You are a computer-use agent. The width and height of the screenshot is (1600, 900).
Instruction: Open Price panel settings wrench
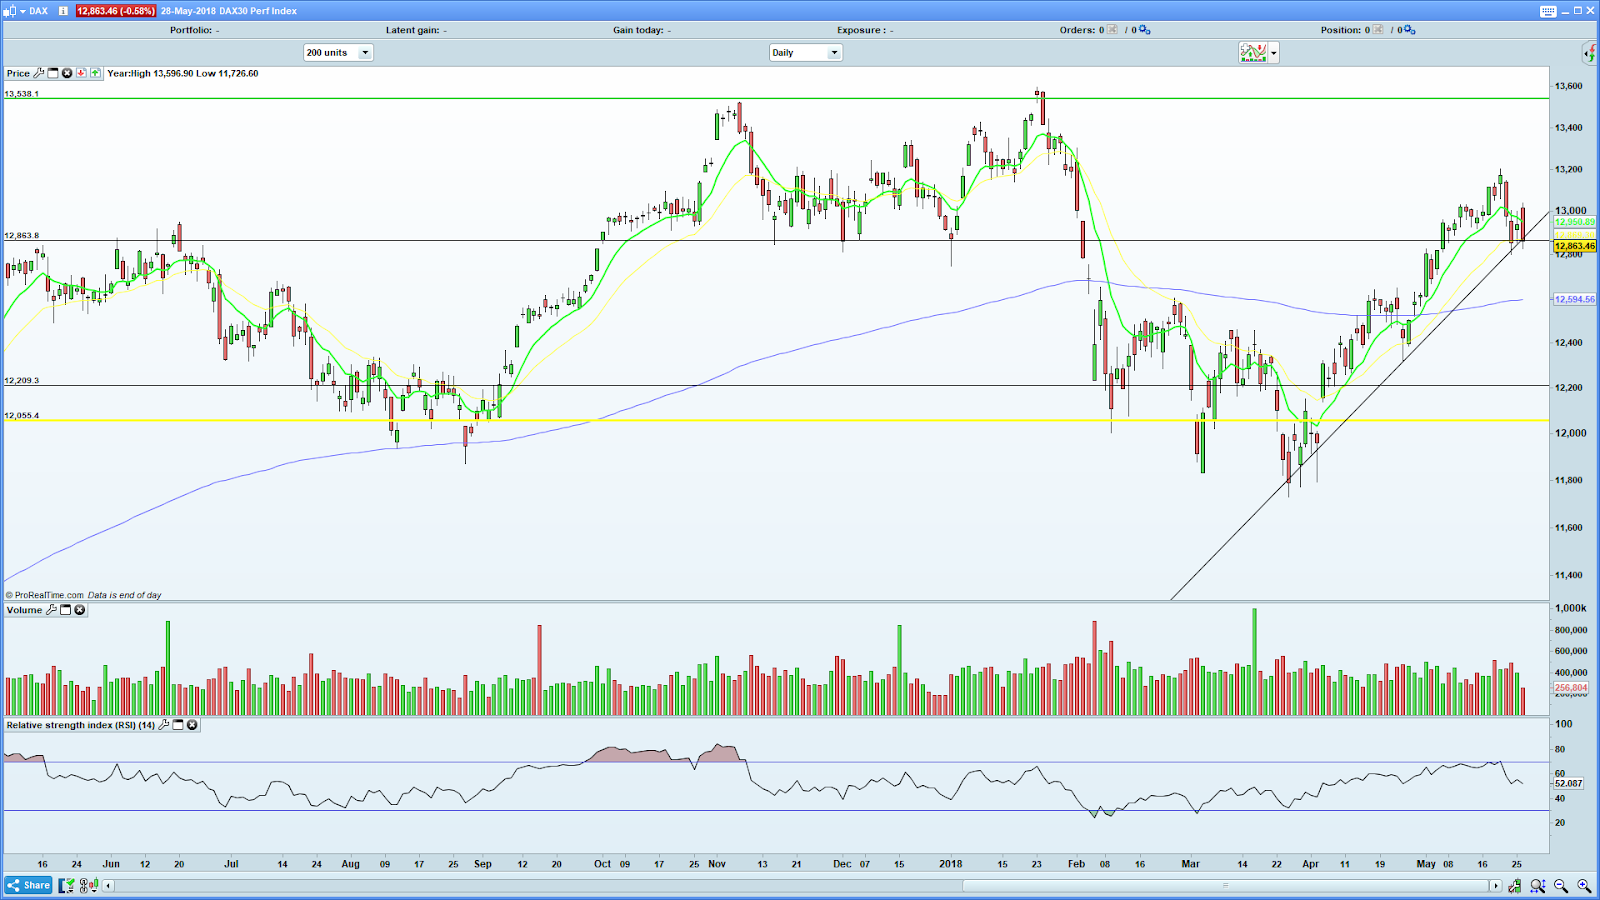[x=39, y=73]
